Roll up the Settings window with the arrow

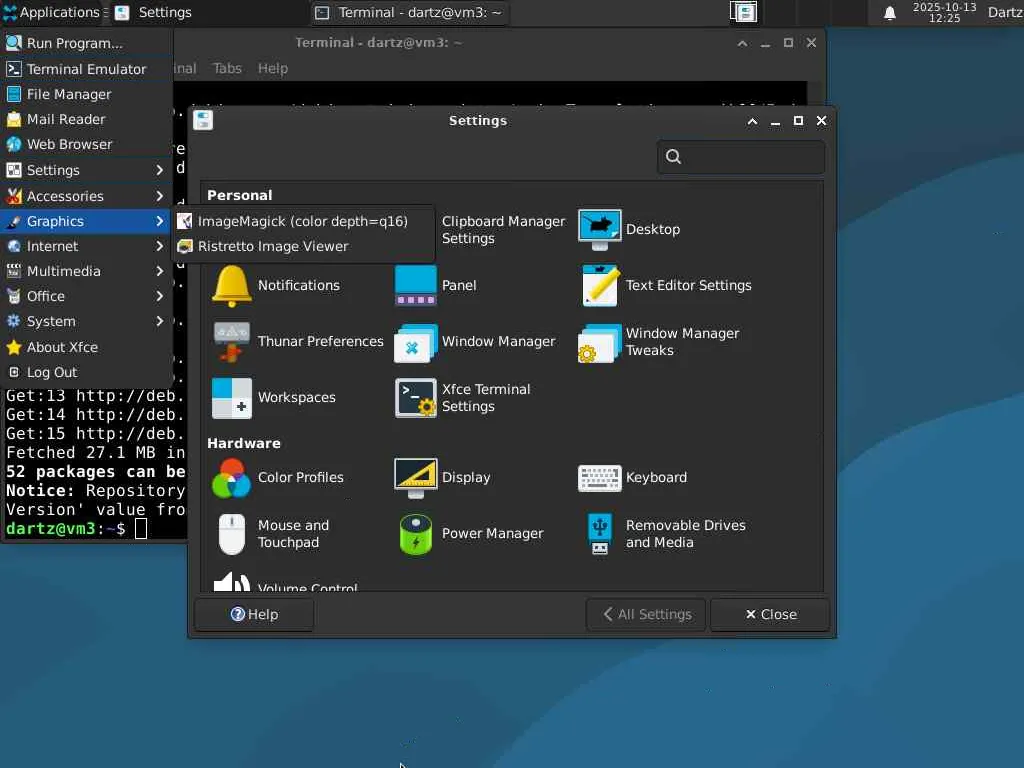pyautogui.click(x=752, y=121)
